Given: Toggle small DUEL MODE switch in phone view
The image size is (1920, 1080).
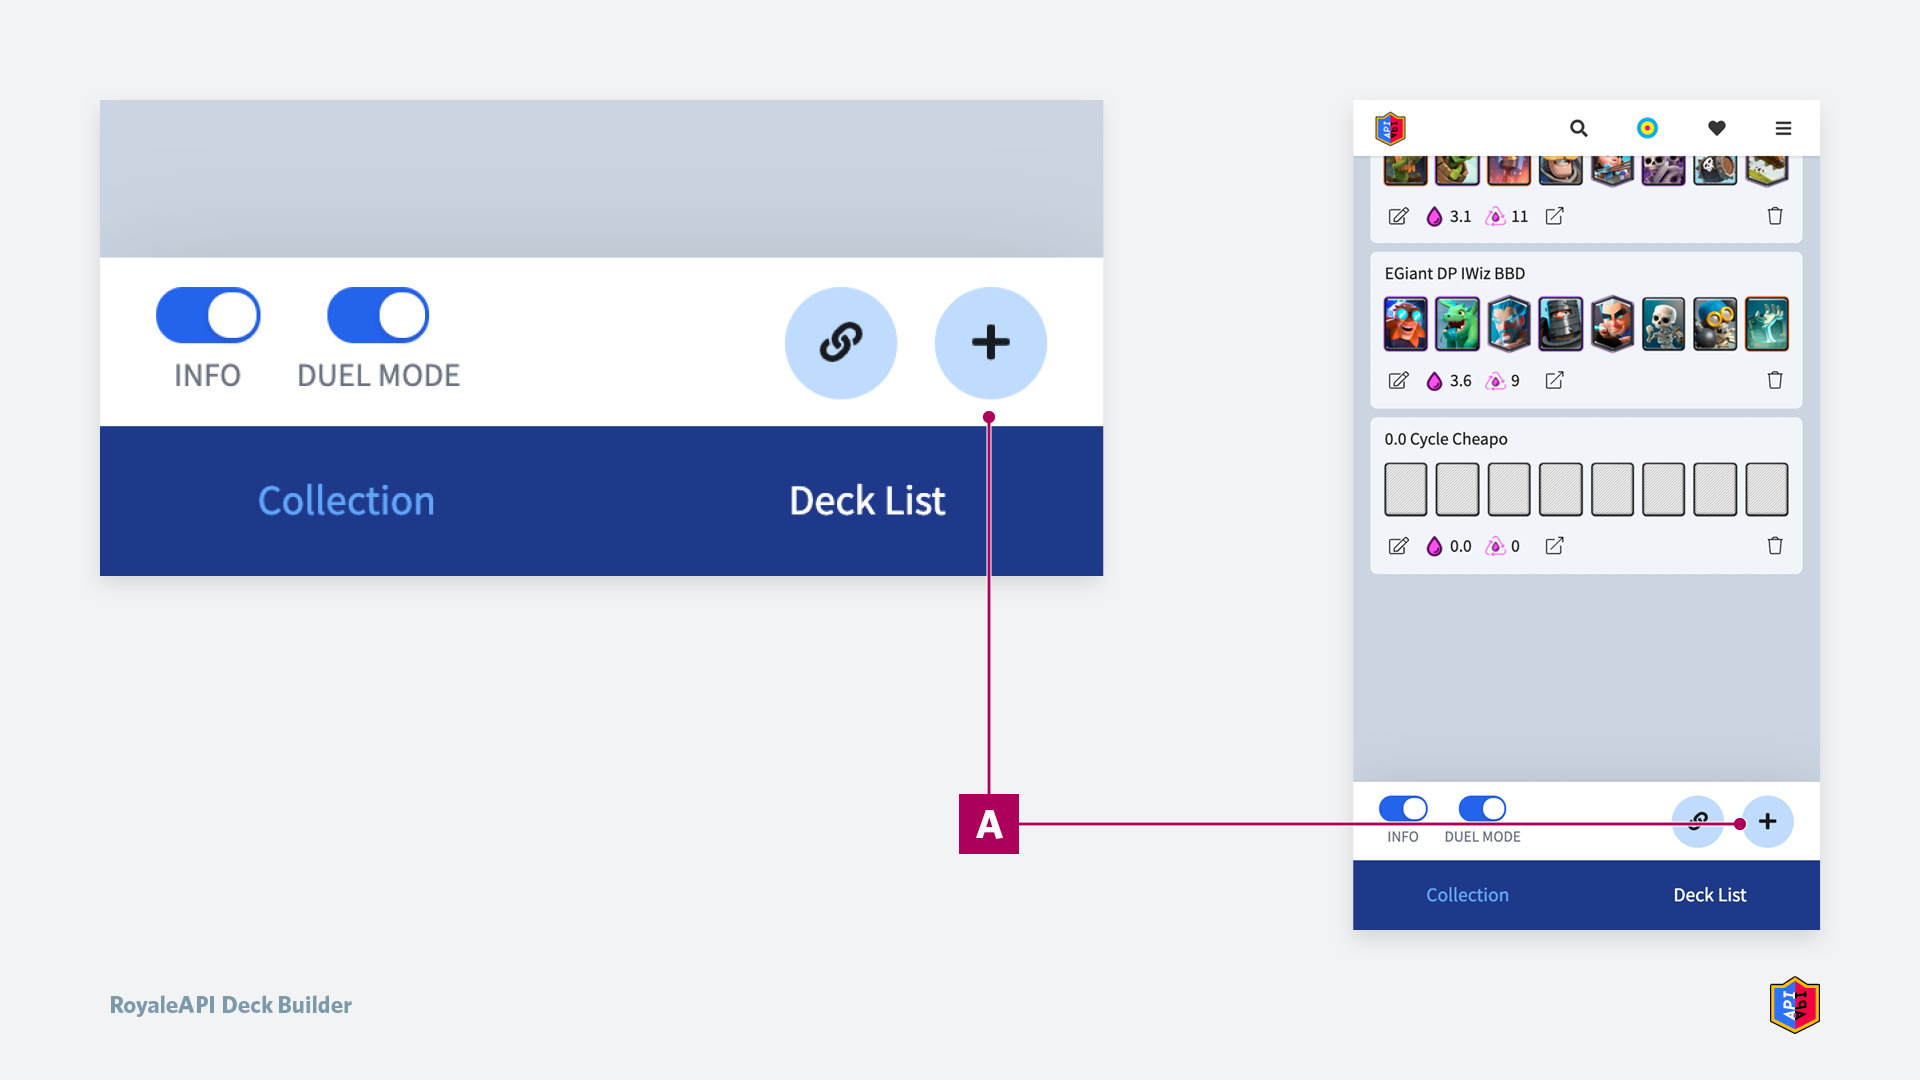Looking at the screenshot, I should pos(1482,808).
